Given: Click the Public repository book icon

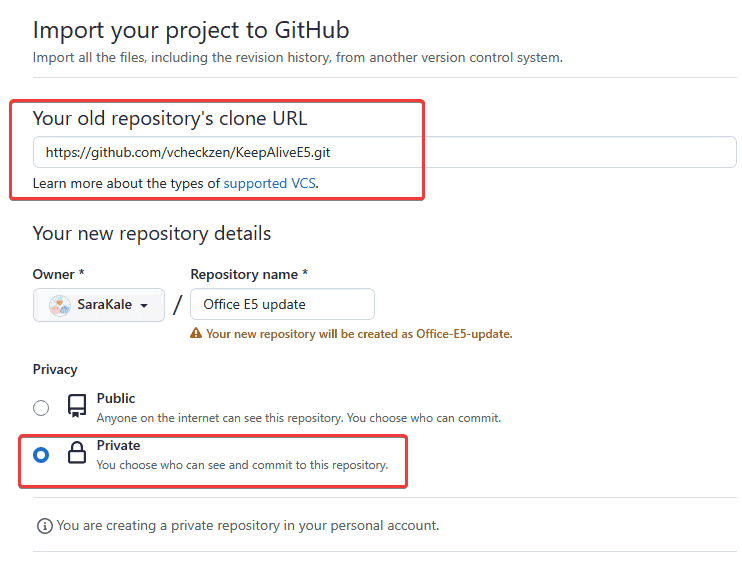Looking at the screenshot, I should click(77, 406).
